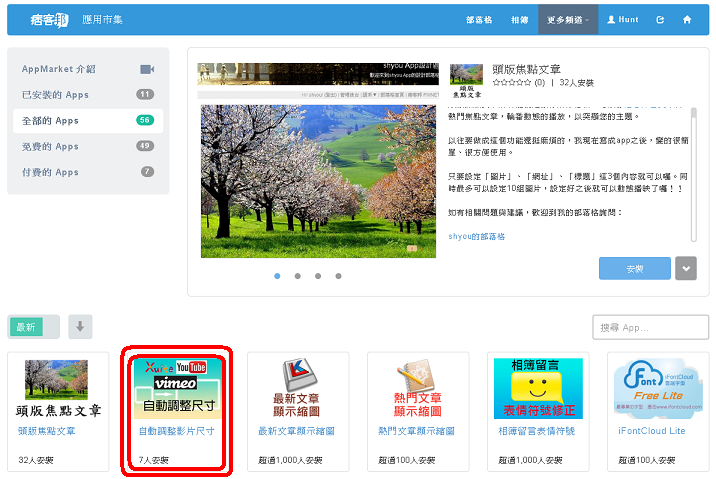Click the large cherry tree preview image

pyautogui.click(x=318, y=181)
